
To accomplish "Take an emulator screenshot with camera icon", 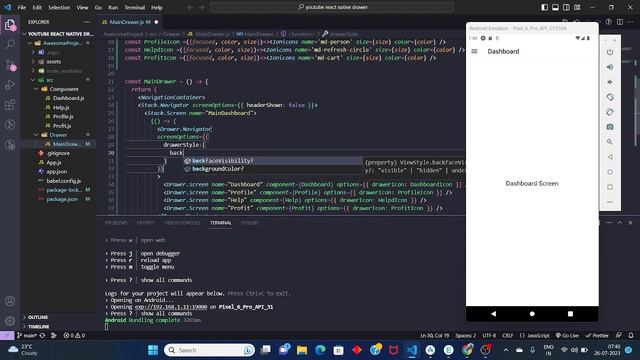I will coord(610,127).
